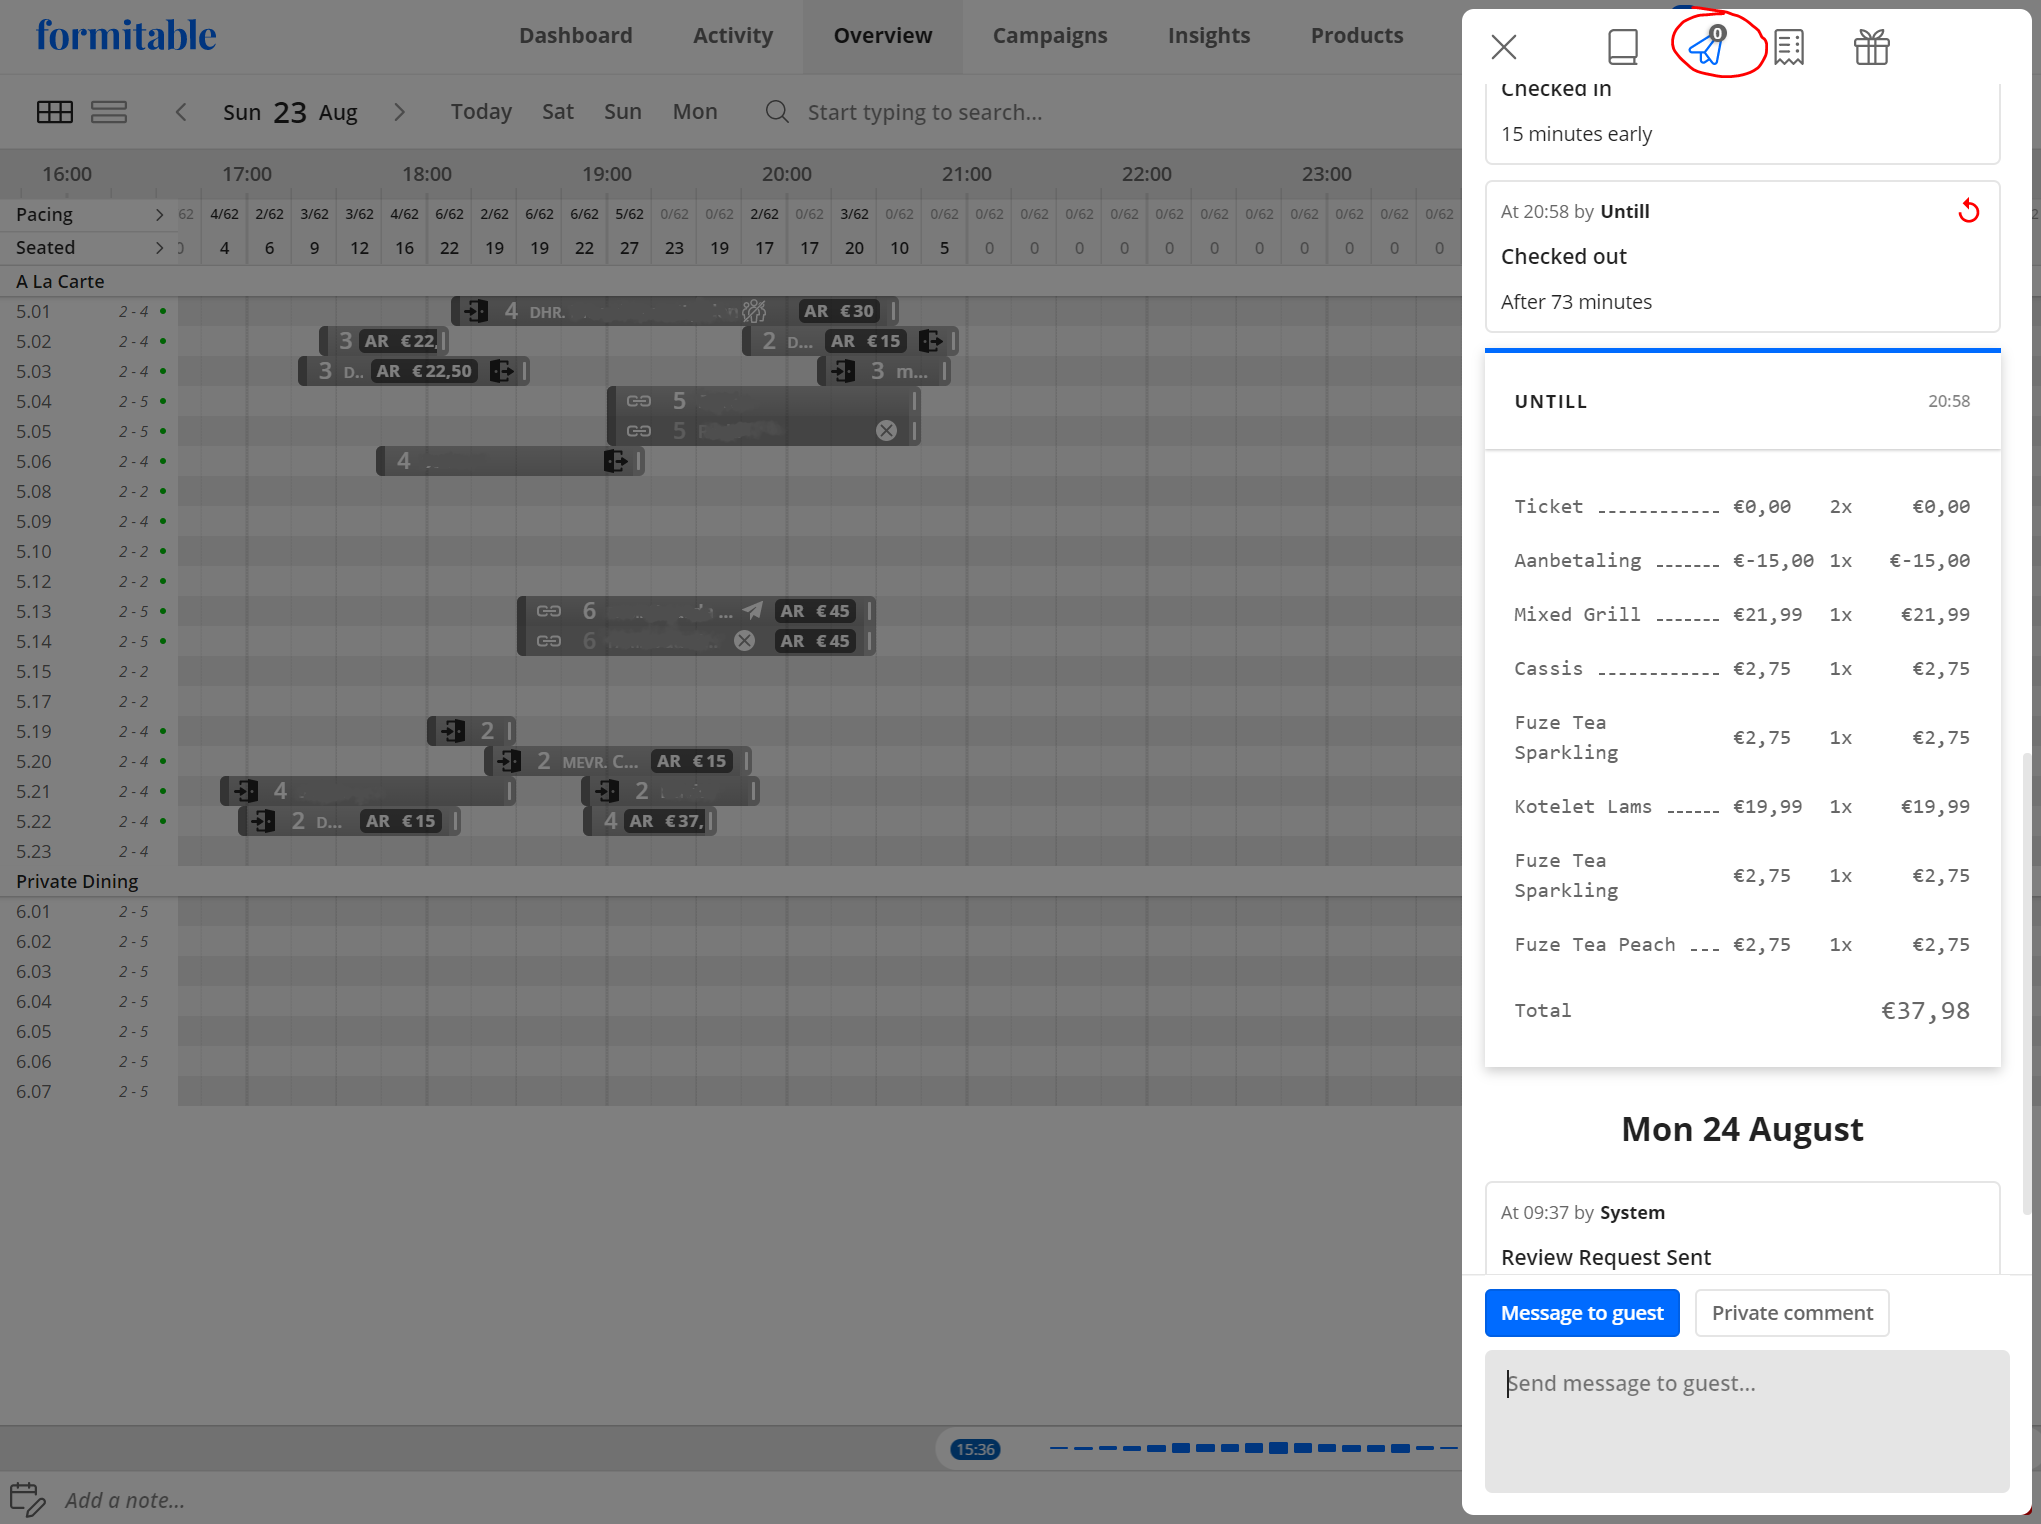The image size is (2041, 1524).
Task: Open the Campaigns section
Action: 1050,35
